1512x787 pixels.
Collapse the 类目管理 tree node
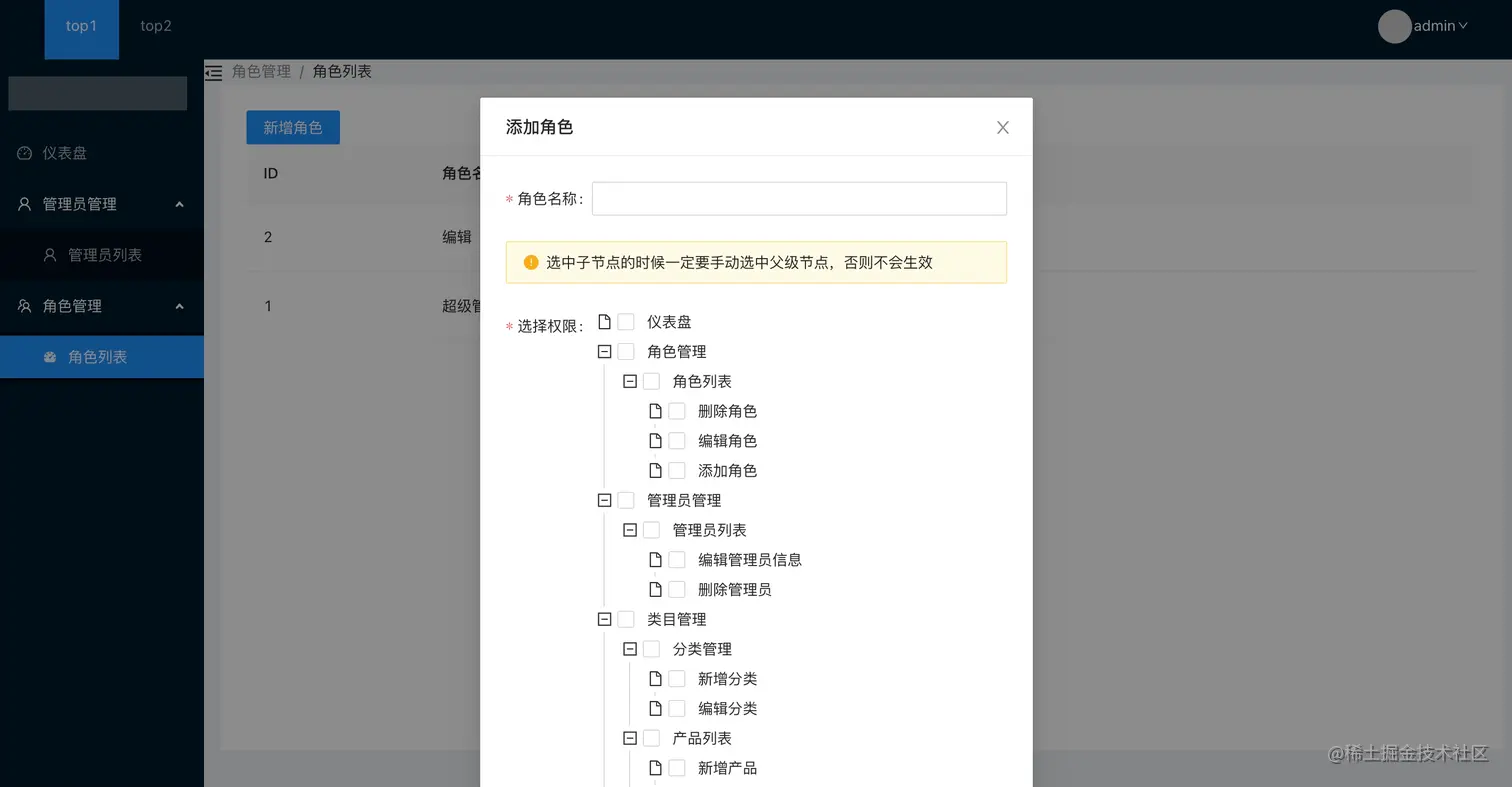604,619
